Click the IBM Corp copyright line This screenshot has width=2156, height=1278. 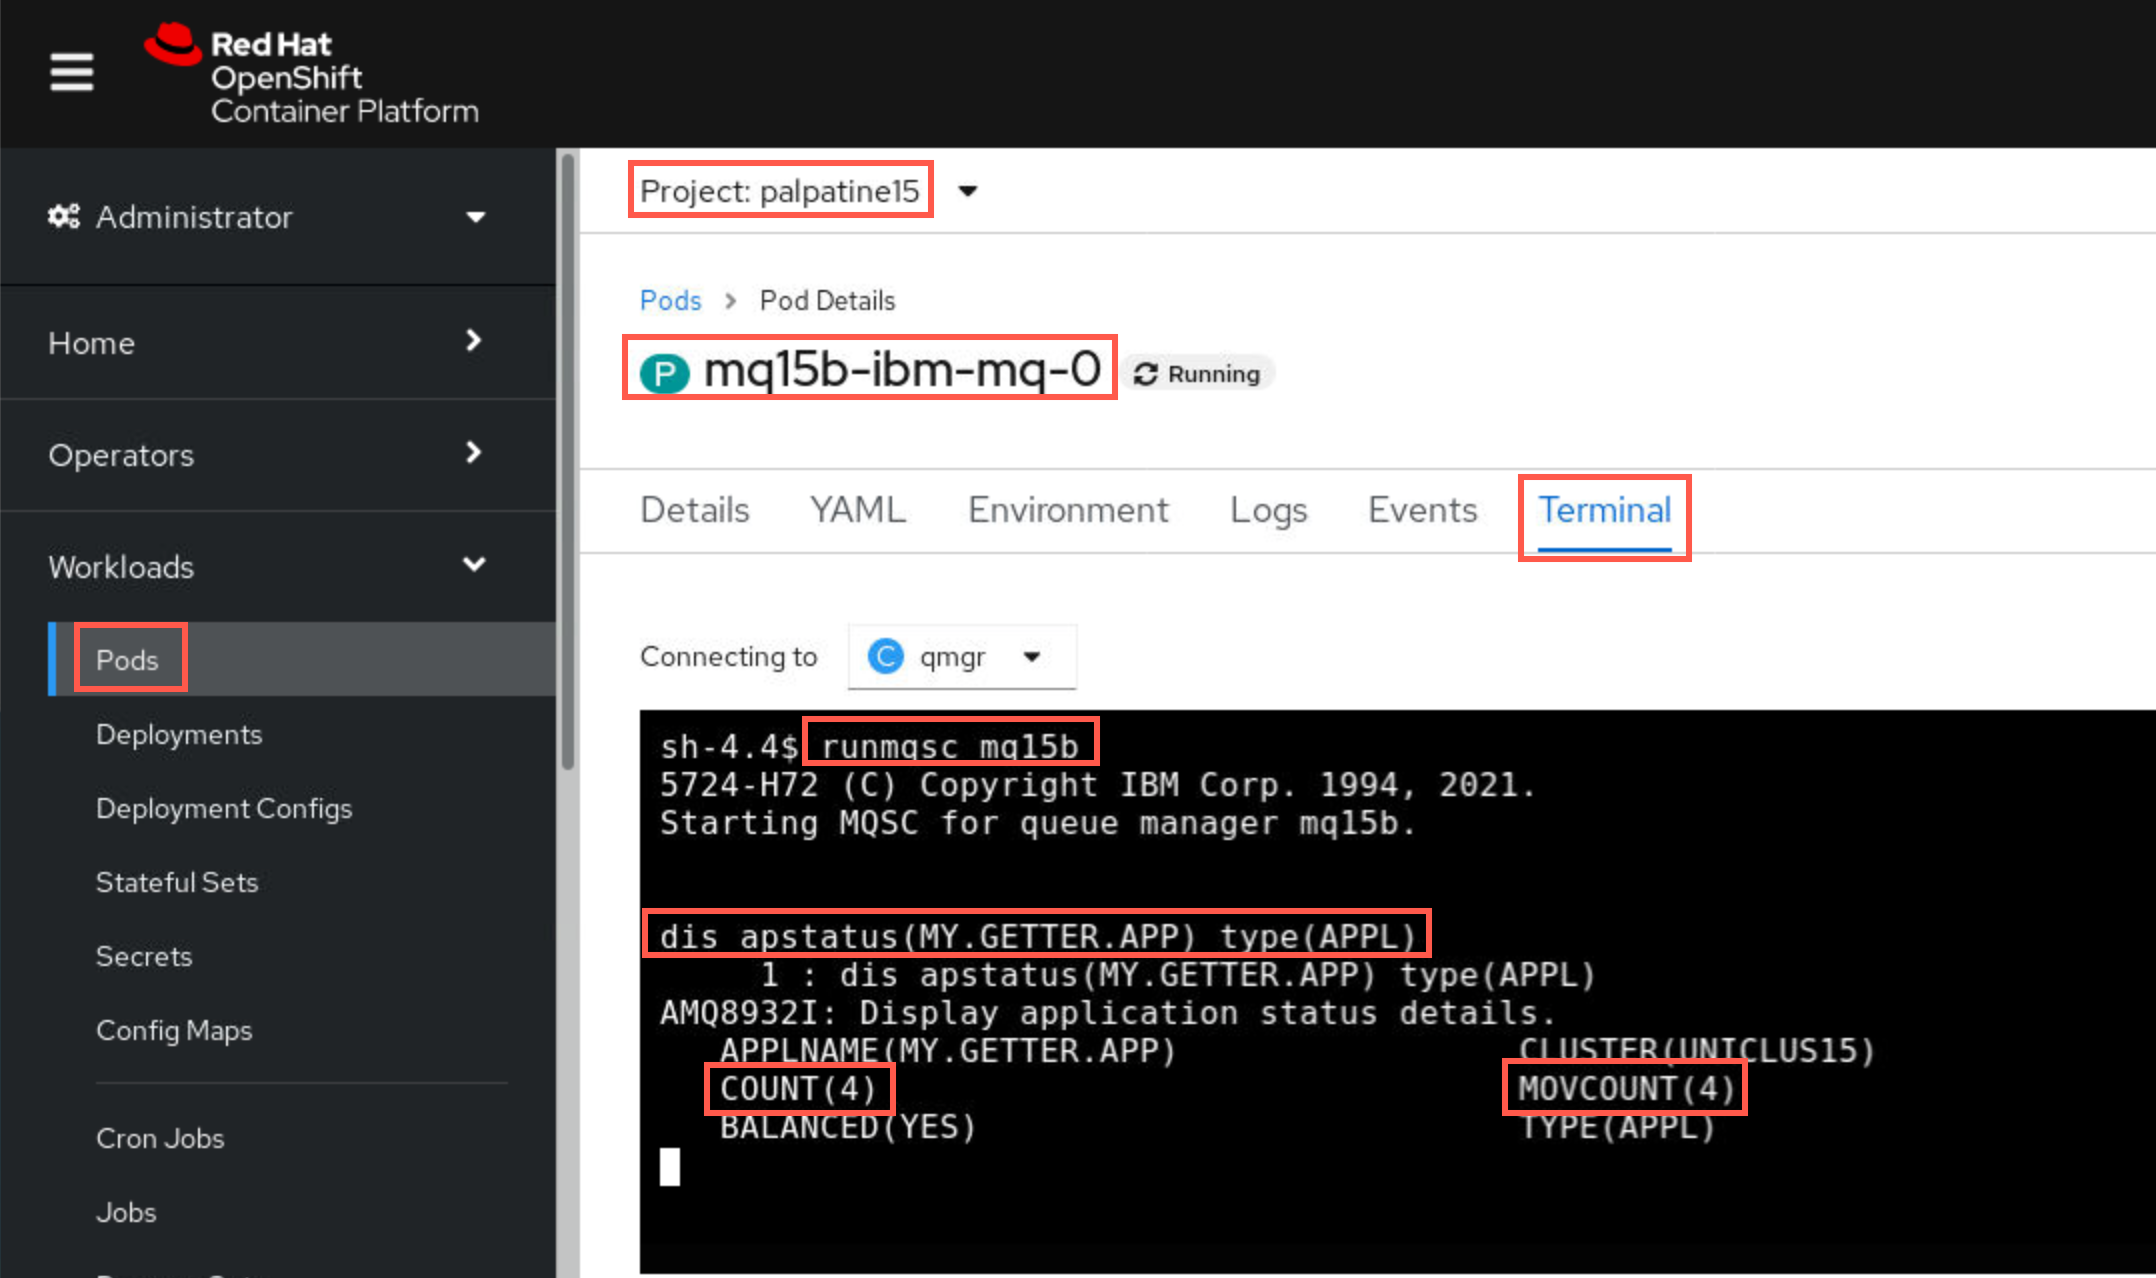(1098, 785)
